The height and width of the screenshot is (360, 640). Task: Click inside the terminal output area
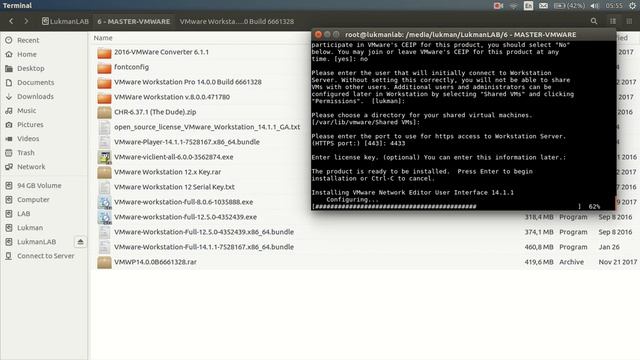click(463, 125)
